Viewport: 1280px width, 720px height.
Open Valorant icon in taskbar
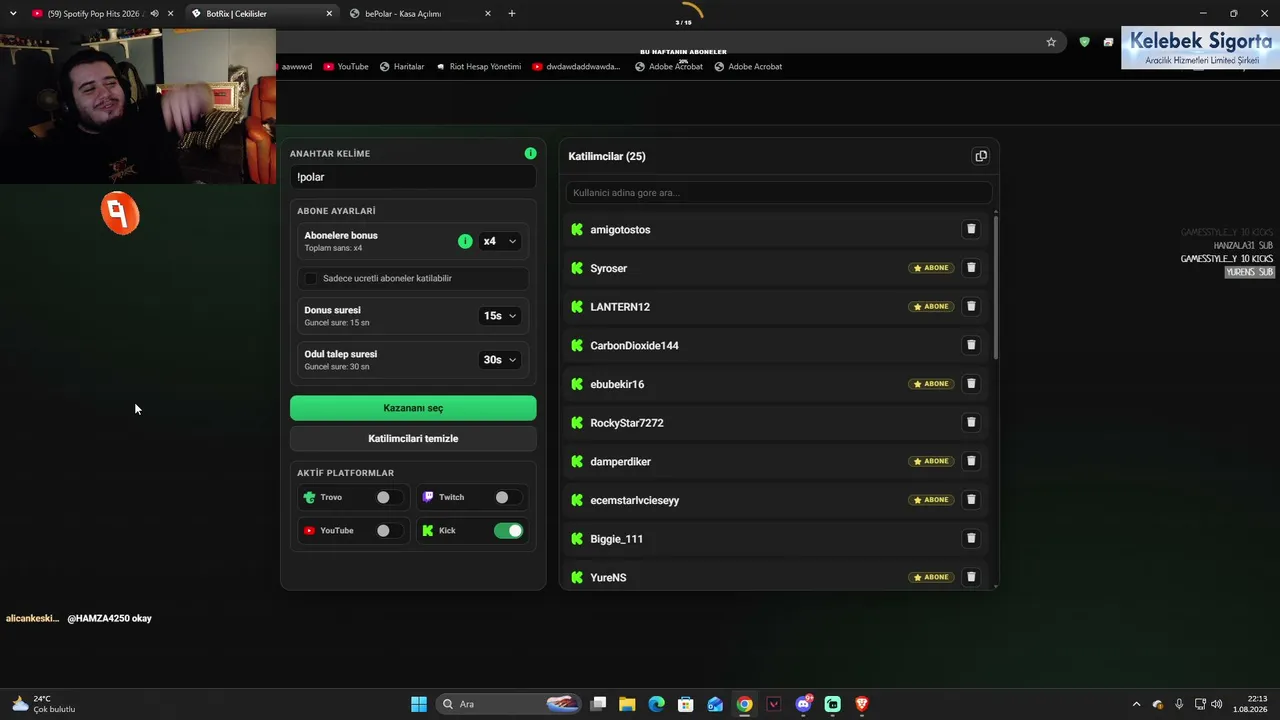click(x=774, y=704)
